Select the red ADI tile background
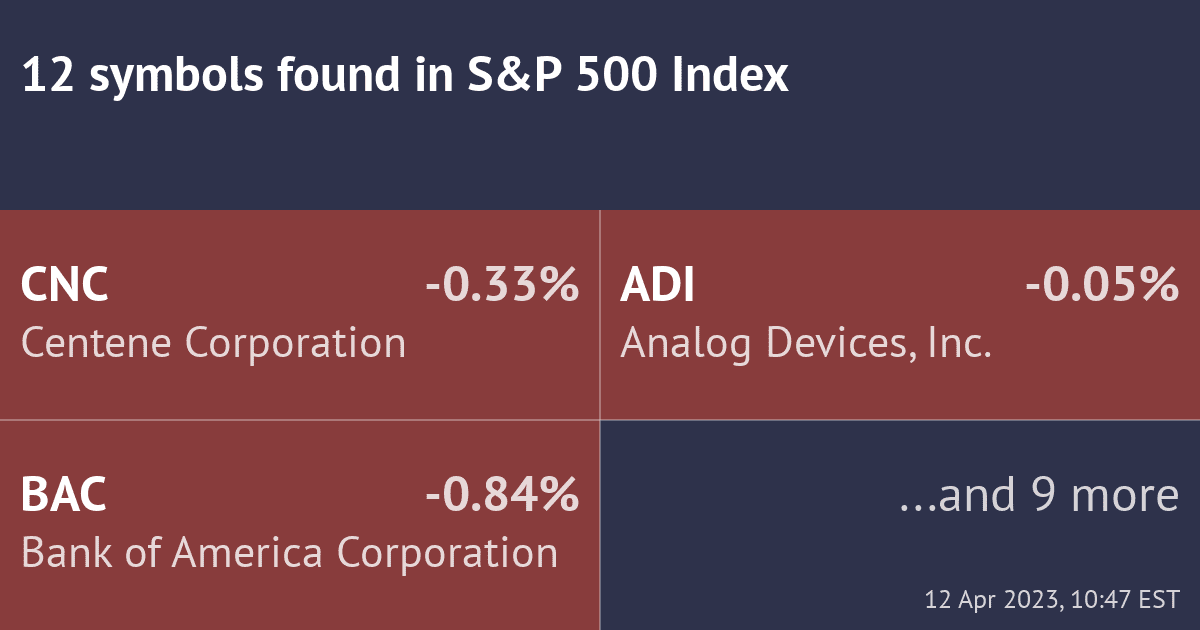Screen dimensions: 1200x630 [x=900, y=390]
